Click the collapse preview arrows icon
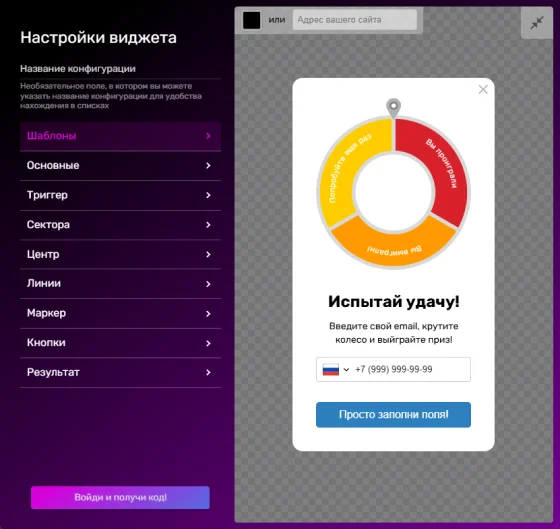 (537, 23)
